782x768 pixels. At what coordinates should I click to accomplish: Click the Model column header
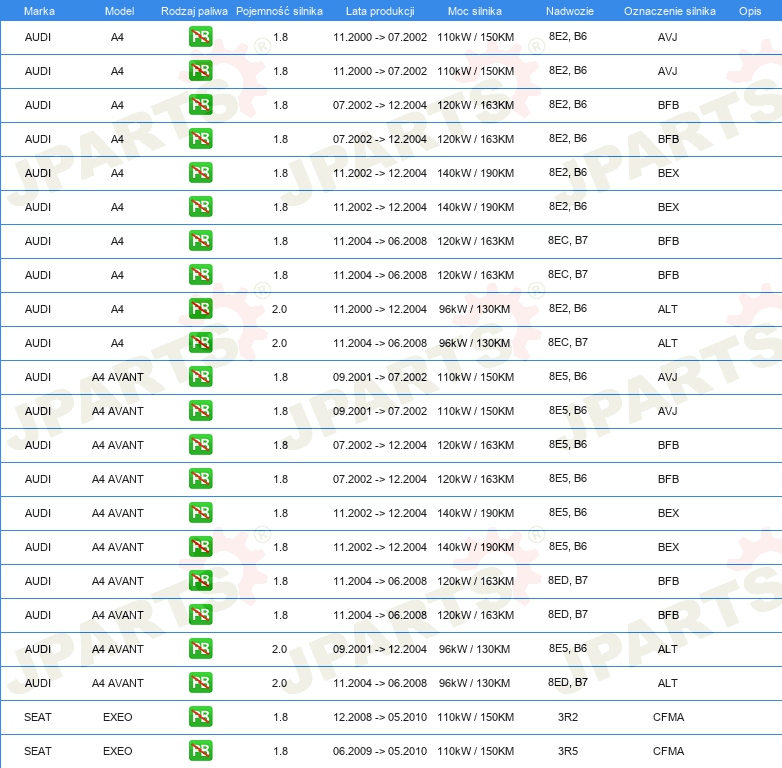coord(118,11)
